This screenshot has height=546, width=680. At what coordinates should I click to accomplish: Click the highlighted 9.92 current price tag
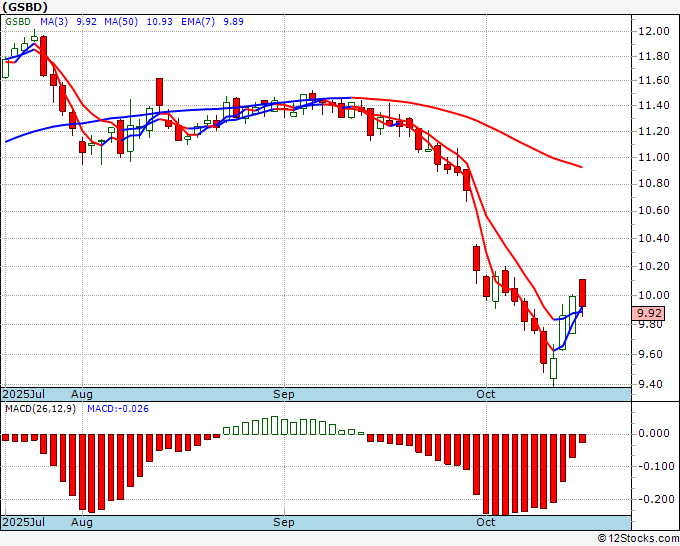pyautogui.click(x=648, y=313)
